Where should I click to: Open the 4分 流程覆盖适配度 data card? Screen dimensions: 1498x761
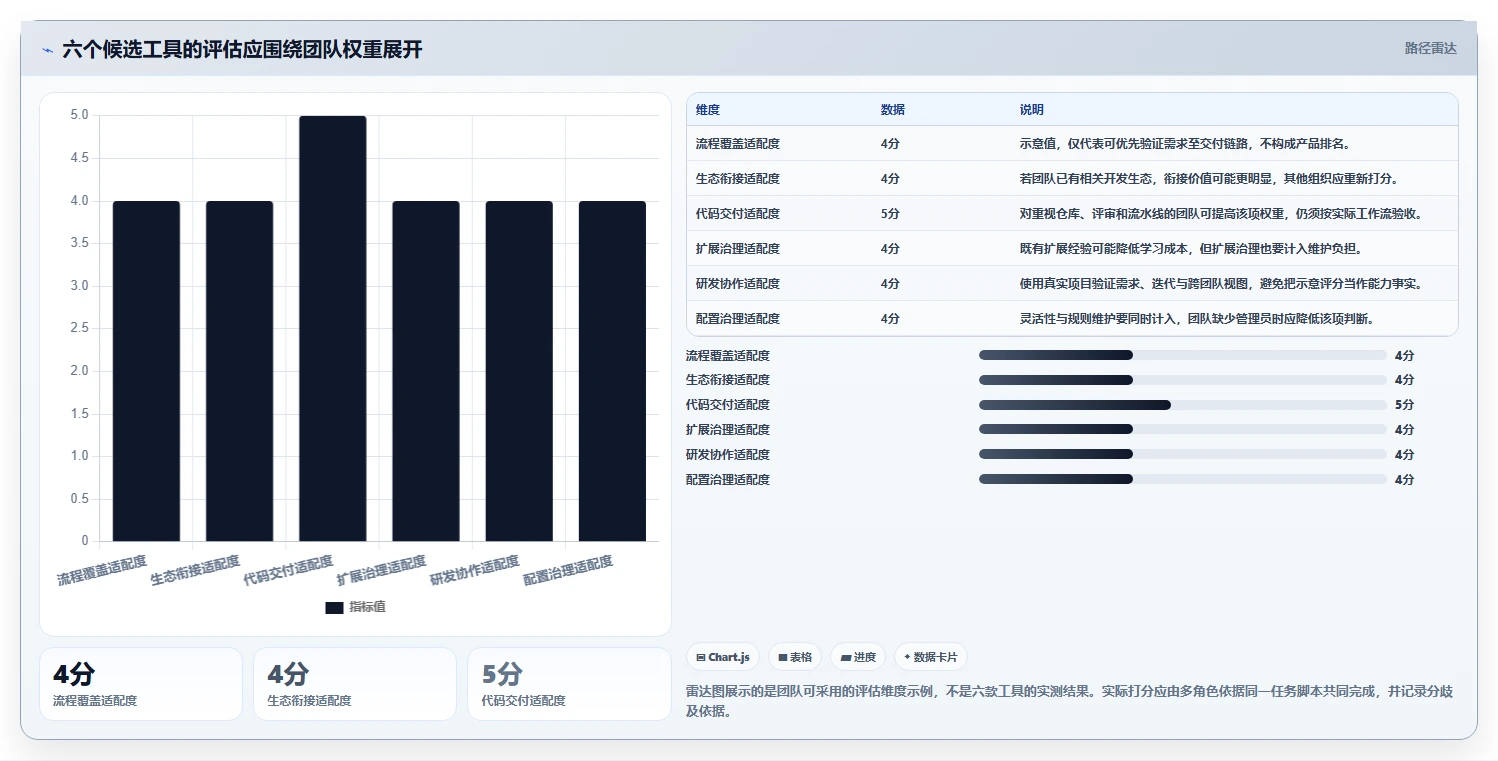tap(141, 684)
